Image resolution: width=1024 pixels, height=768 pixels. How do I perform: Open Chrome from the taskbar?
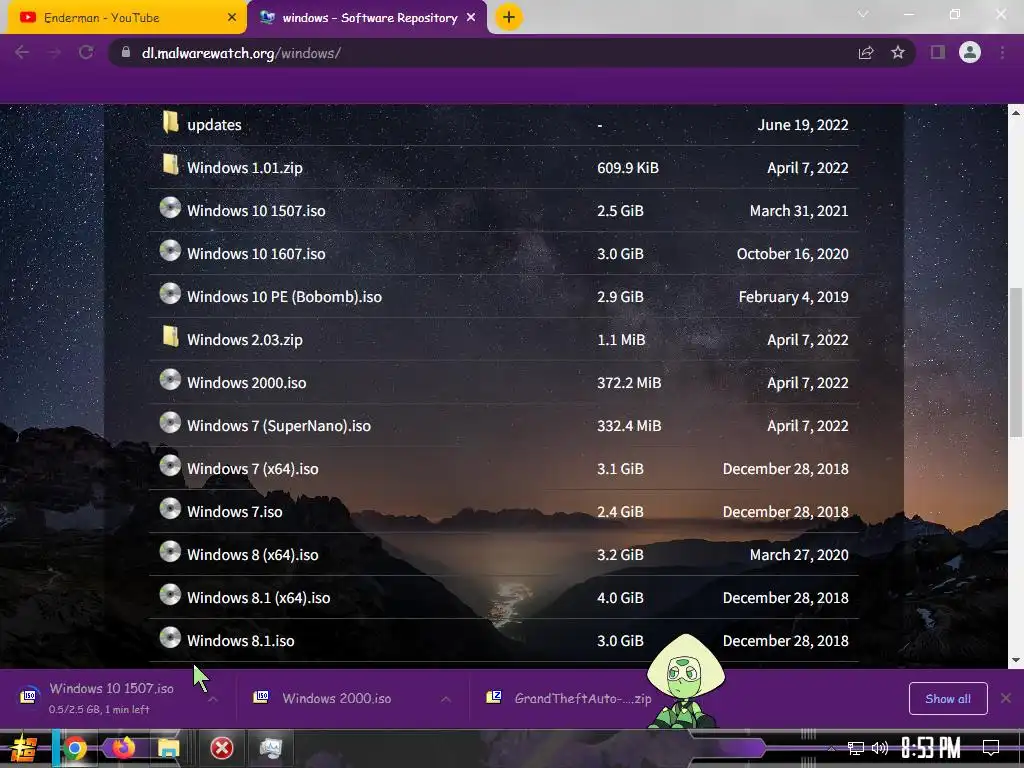point(74,748)
